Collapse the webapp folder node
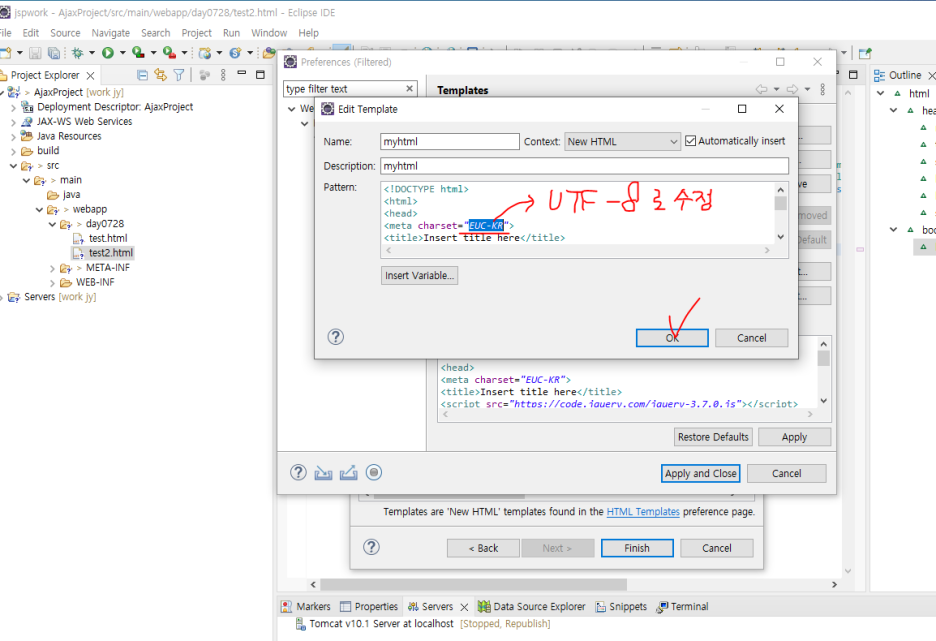This screenshot has width=936, height=641. (x=39, y=209)
